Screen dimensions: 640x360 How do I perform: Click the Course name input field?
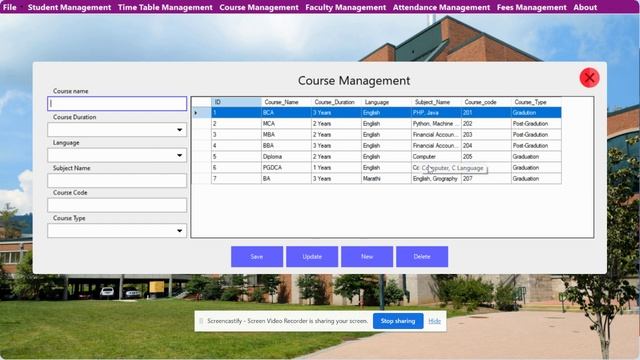click(117, 104)
